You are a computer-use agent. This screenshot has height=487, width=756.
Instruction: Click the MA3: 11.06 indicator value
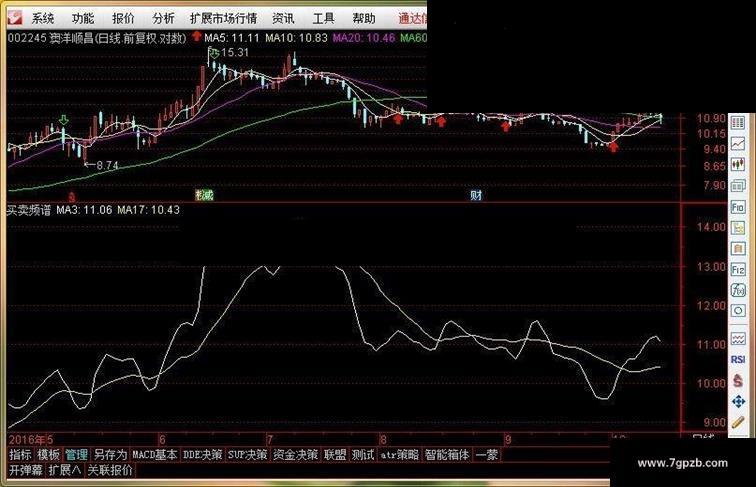click(x=84, y=210)
